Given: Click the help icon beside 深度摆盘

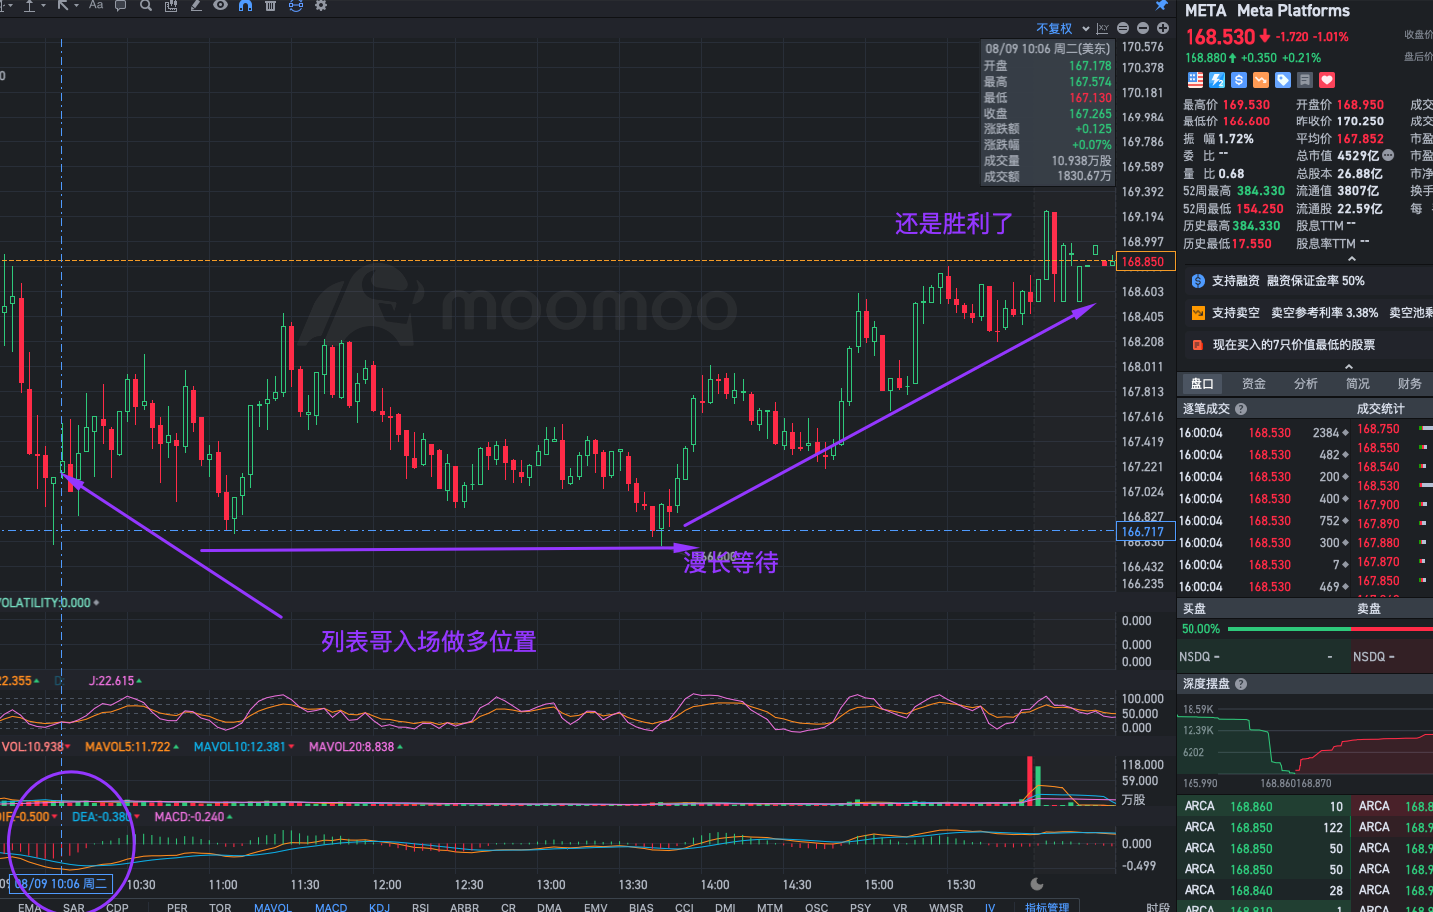Looking at the screenshot, I should click(x=1241, y=684).
